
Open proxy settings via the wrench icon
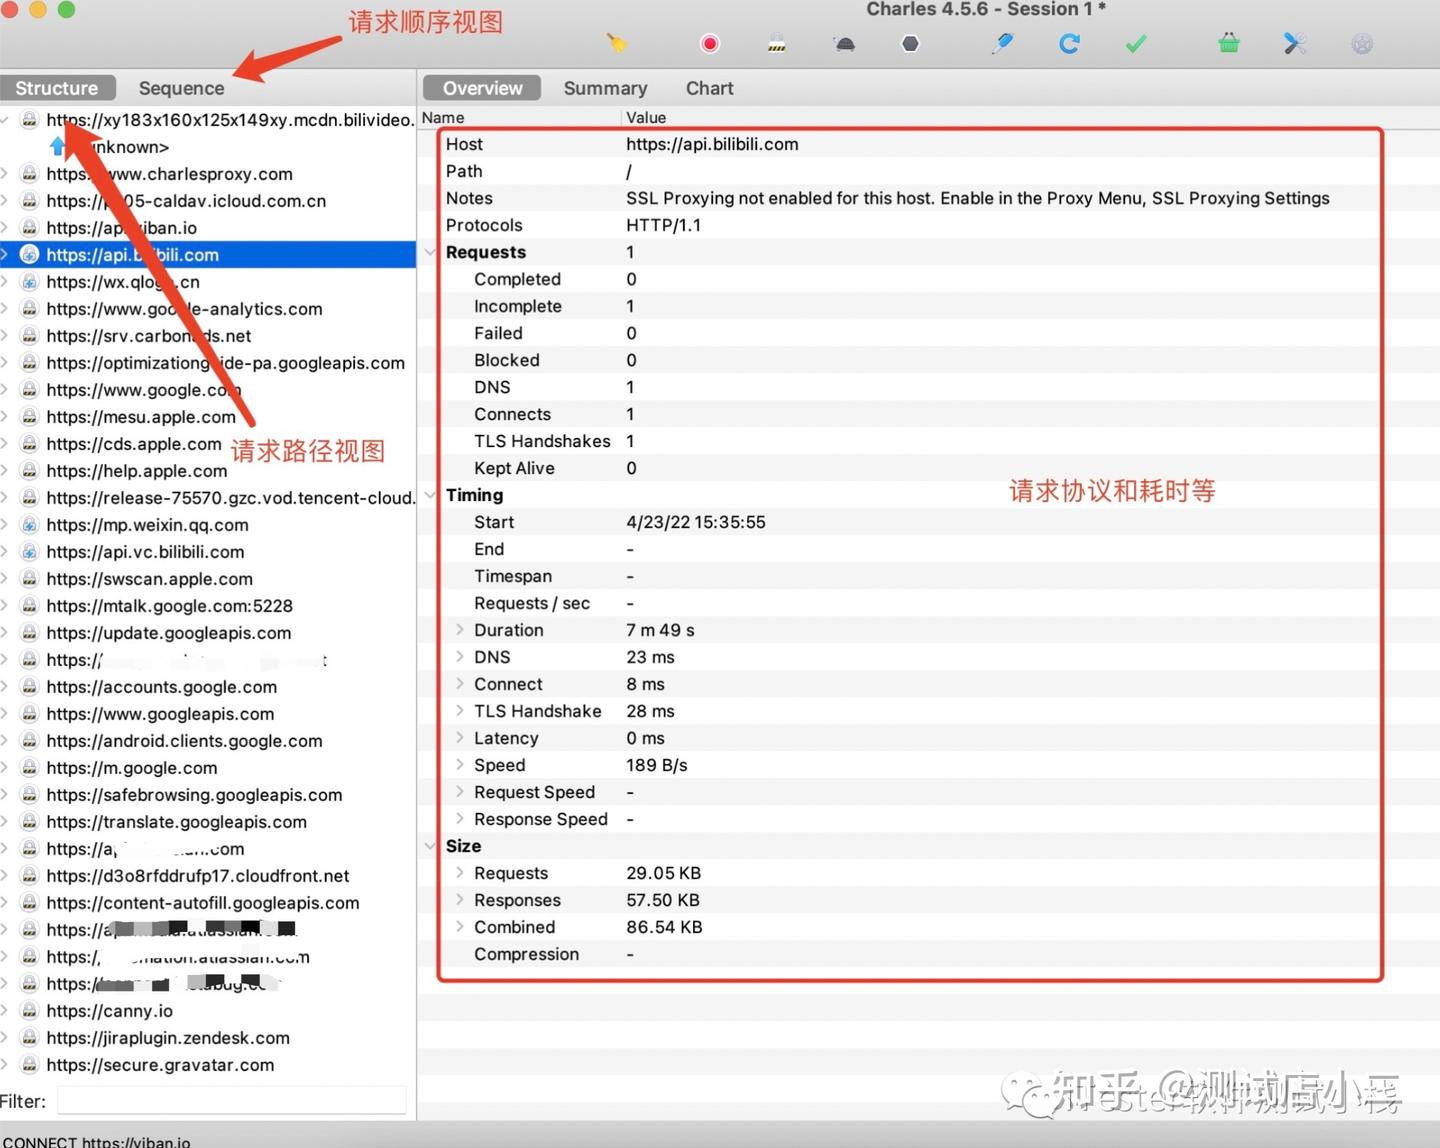(1295, 43)
